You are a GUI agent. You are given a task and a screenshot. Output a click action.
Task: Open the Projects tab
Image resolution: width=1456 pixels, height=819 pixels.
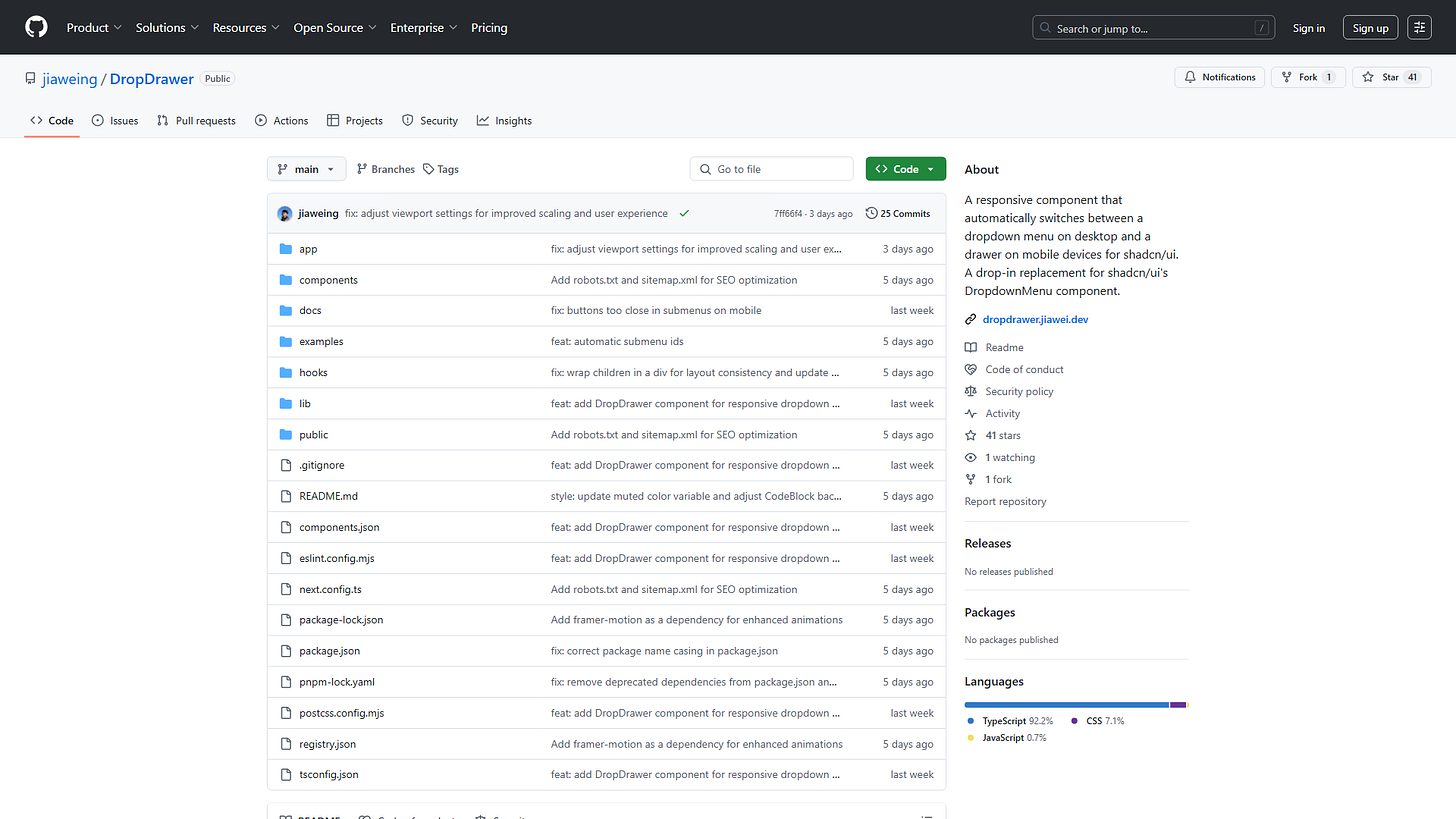coord(355,120)
